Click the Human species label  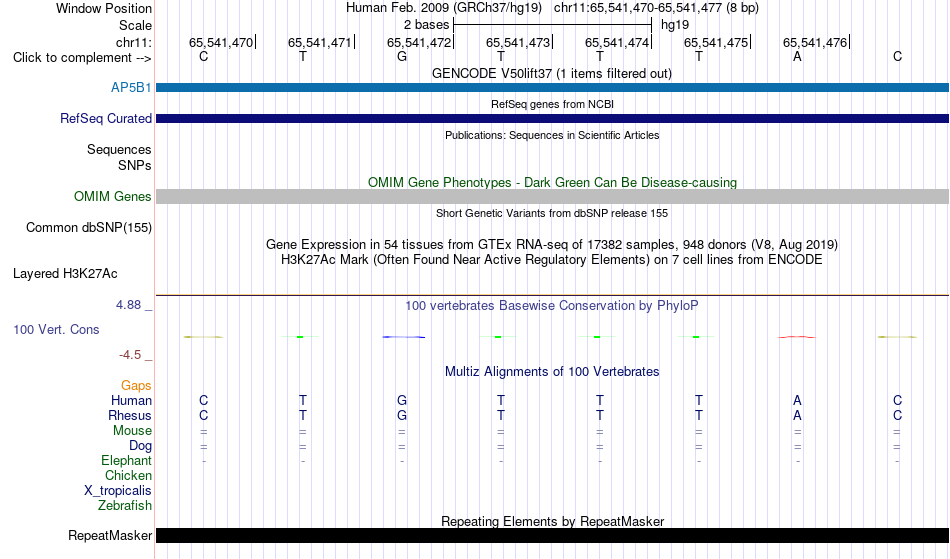(x=131, y=400)
